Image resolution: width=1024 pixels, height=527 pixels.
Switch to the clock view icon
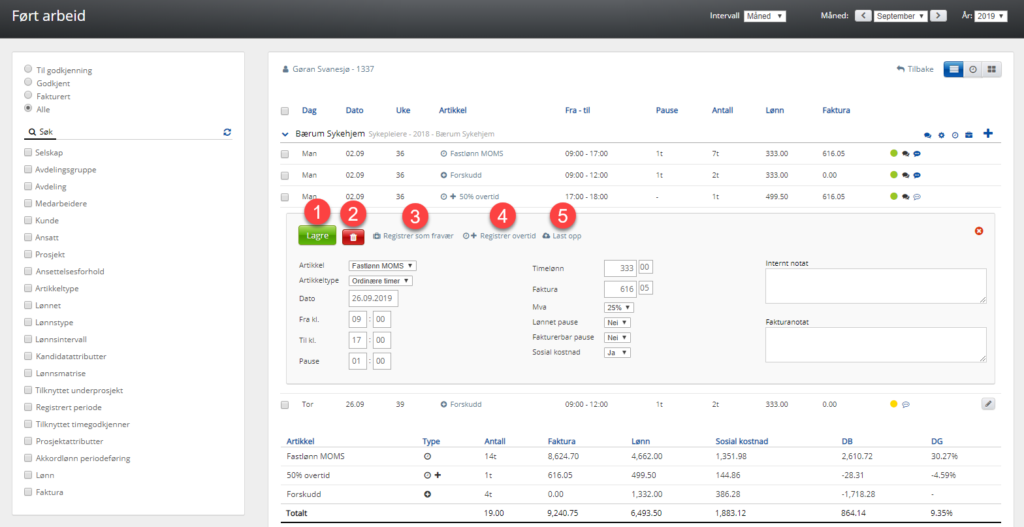pos(973,69)
